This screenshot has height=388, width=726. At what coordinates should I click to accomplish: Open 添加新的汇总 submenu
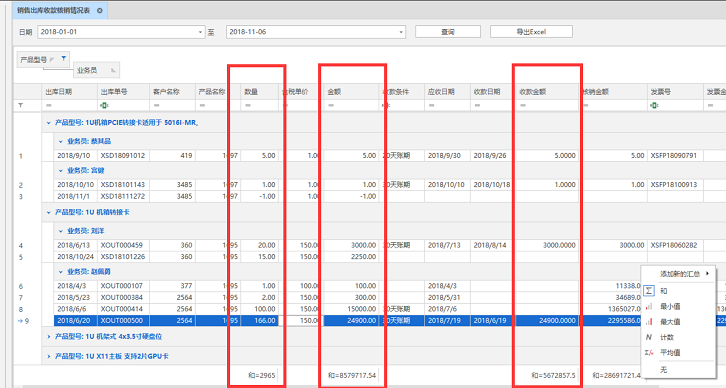click(677, 274)
